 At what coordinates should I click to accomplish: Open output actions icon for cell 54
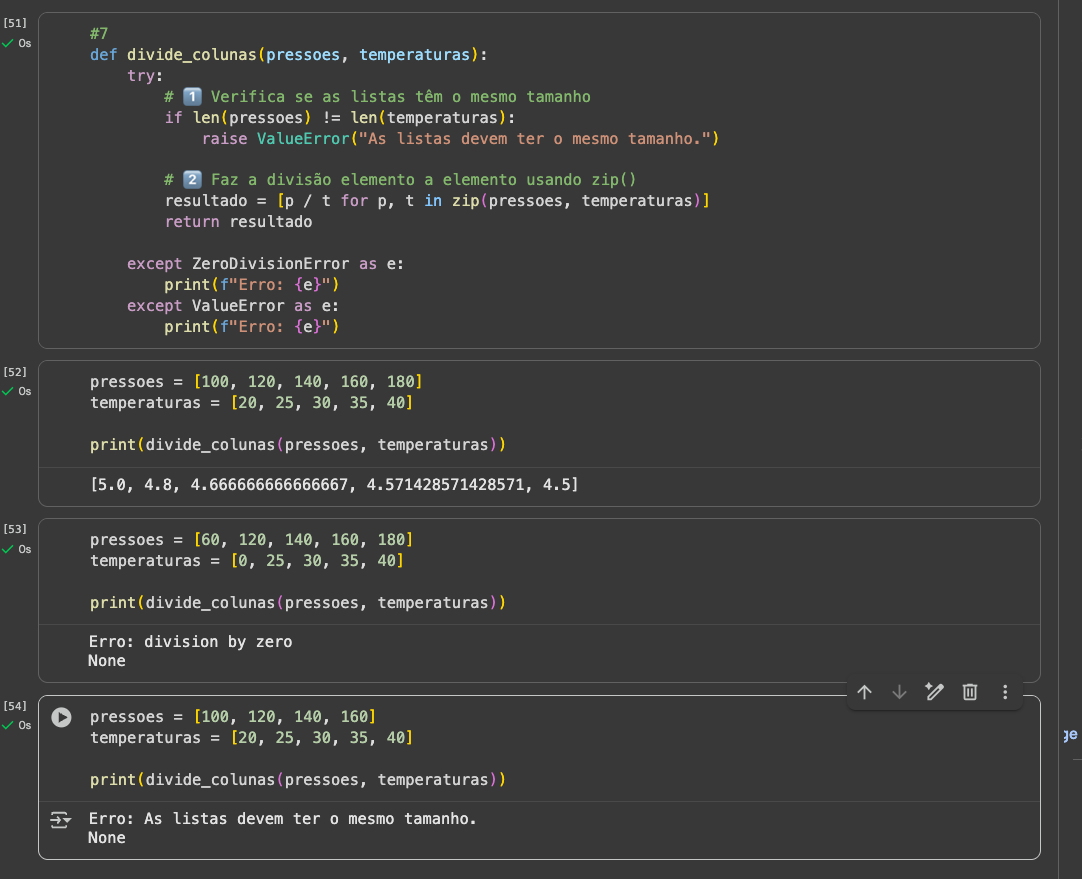(x=61, y=820)
